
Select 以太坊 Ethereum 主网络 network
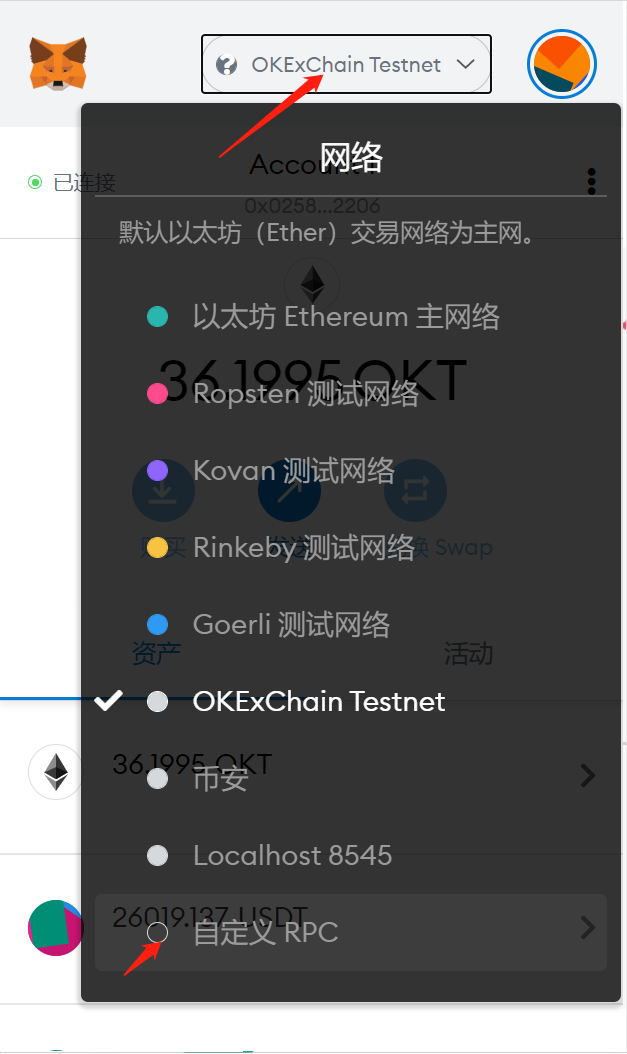[345, 317]
